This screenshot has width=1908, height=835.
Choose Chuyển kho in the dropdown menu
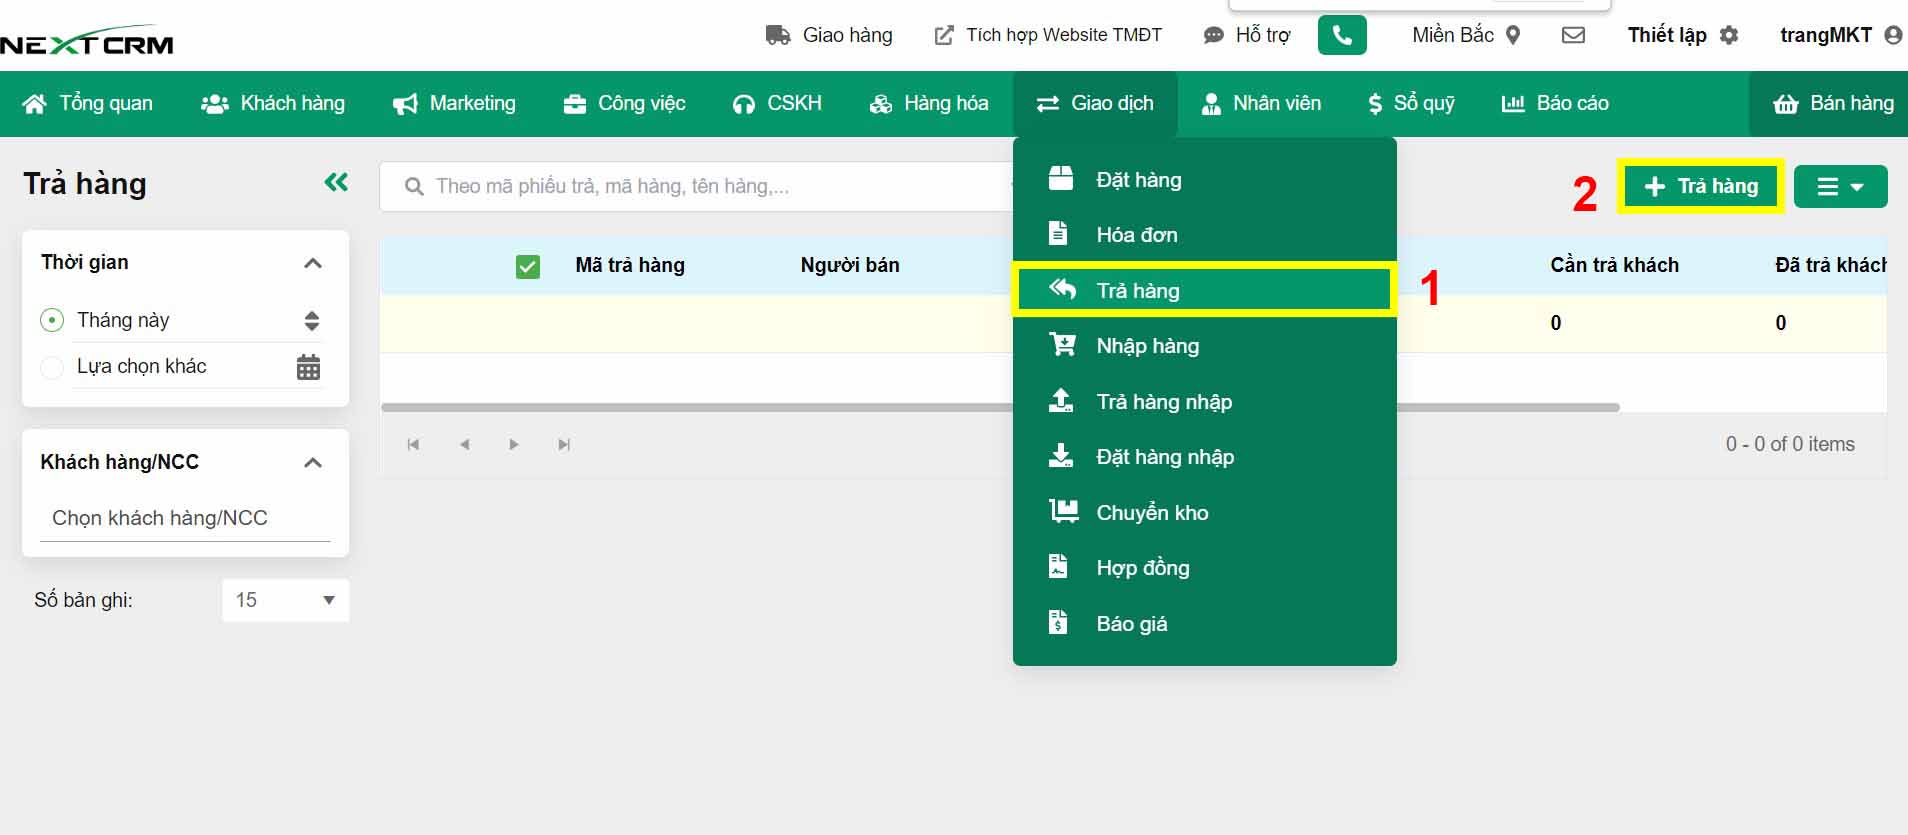pyautogui.click(x=1151, y=513)
